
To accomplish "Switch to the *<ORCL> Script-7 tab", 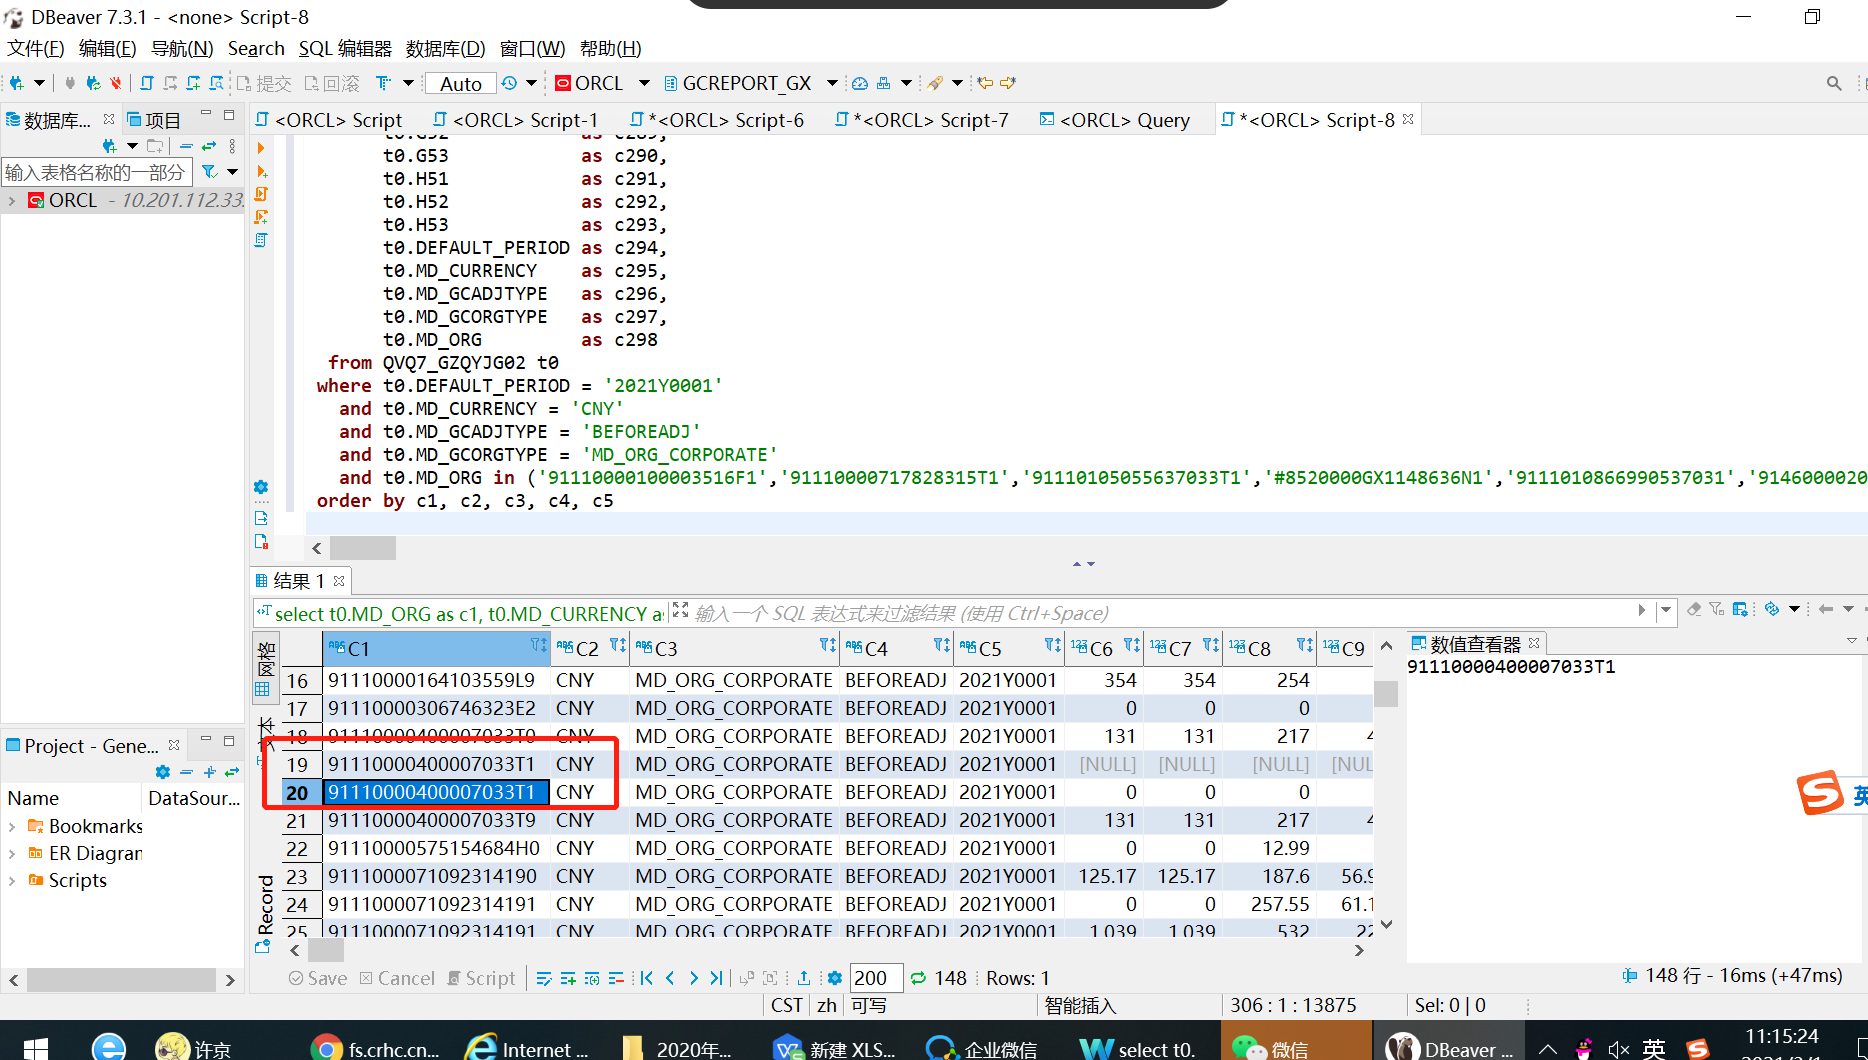I will pos(922,120).
